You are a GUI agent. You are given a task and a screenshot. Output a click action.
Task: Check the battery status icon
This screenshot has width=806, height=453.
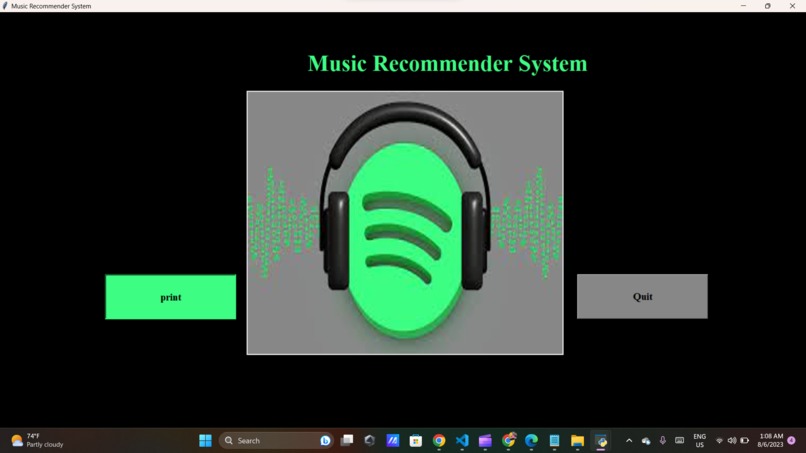pos(744,441)
